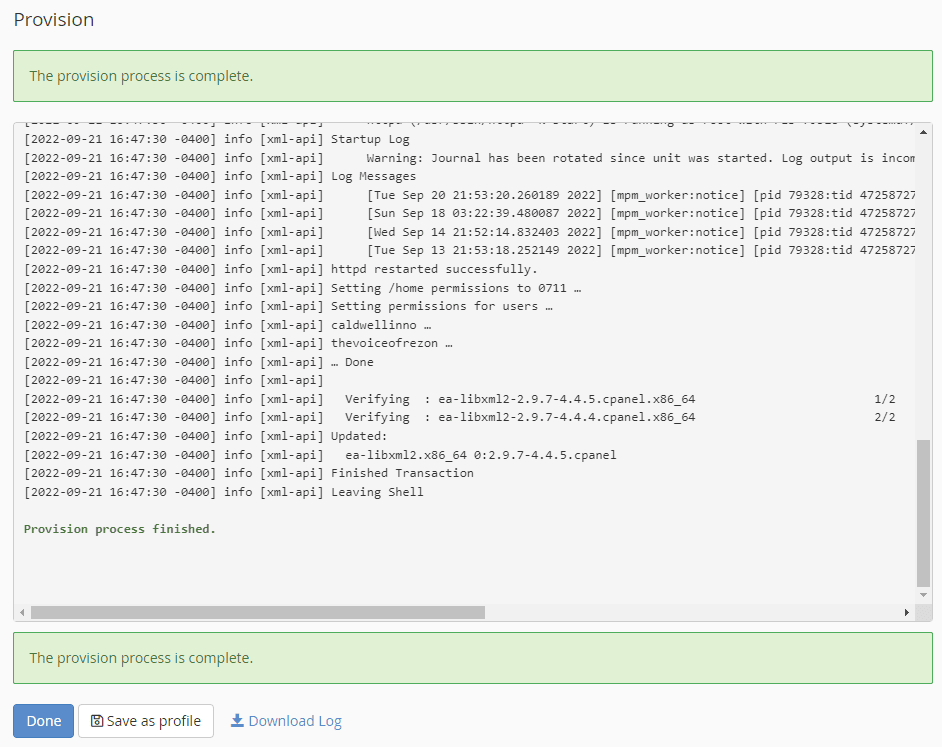This screenshot has height=747, width=942.
Task: Open the Download Log link
Action: pyautogui.click(x=286, y=721)
